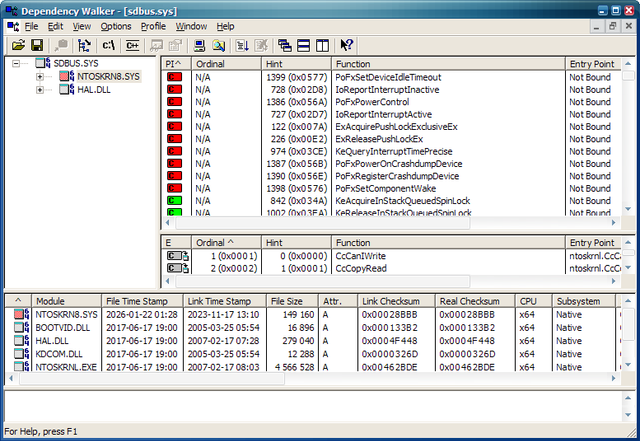The height and width of the screenshot is (441, 640).
Task: Click KDCOM.DLL icon in module list
Action: [21, 353]
